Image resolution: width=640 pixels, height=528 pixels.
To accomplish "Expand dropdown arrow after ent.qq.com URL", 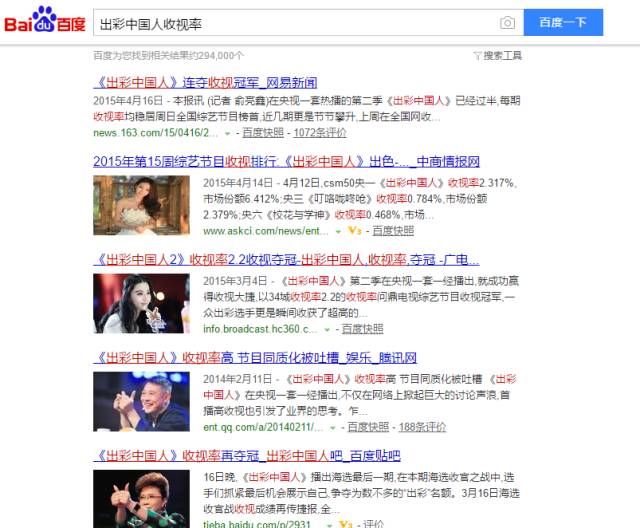I will 333,428.
